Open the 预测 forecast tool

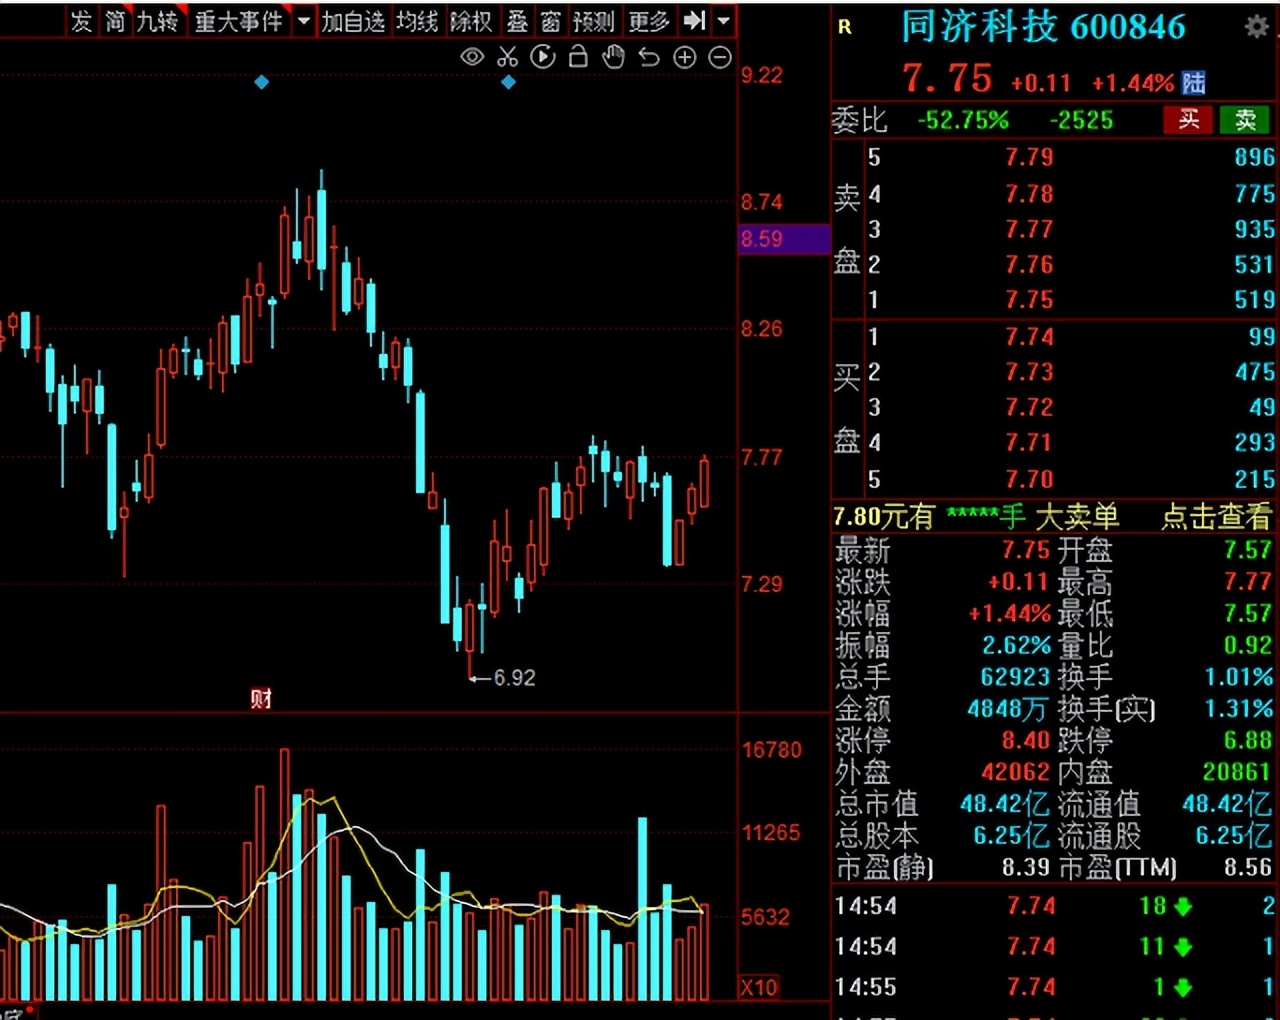point(594,20)
